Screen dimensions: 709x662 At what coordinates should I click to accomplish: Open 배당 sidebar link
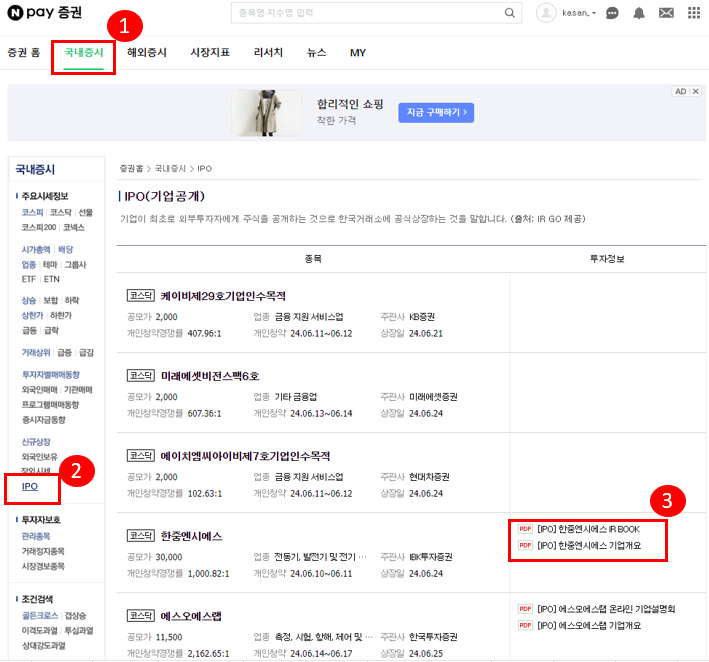[66, 250]
